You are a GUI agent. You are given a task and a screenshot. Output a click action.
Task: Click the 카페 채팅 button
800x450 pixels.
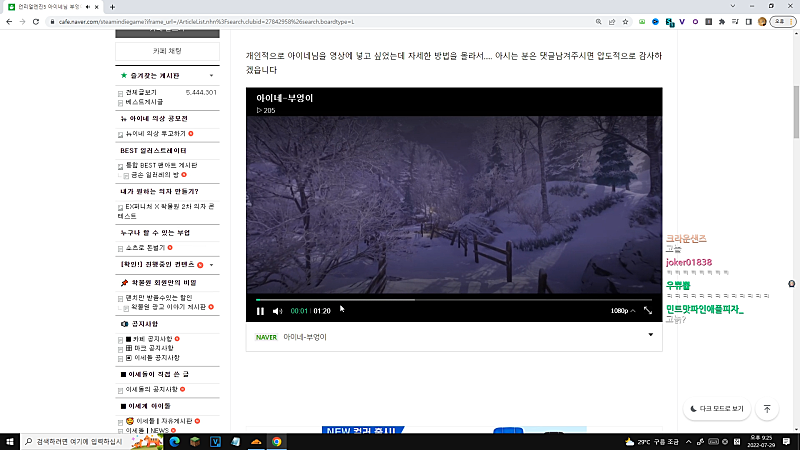[x=167, y=50]
